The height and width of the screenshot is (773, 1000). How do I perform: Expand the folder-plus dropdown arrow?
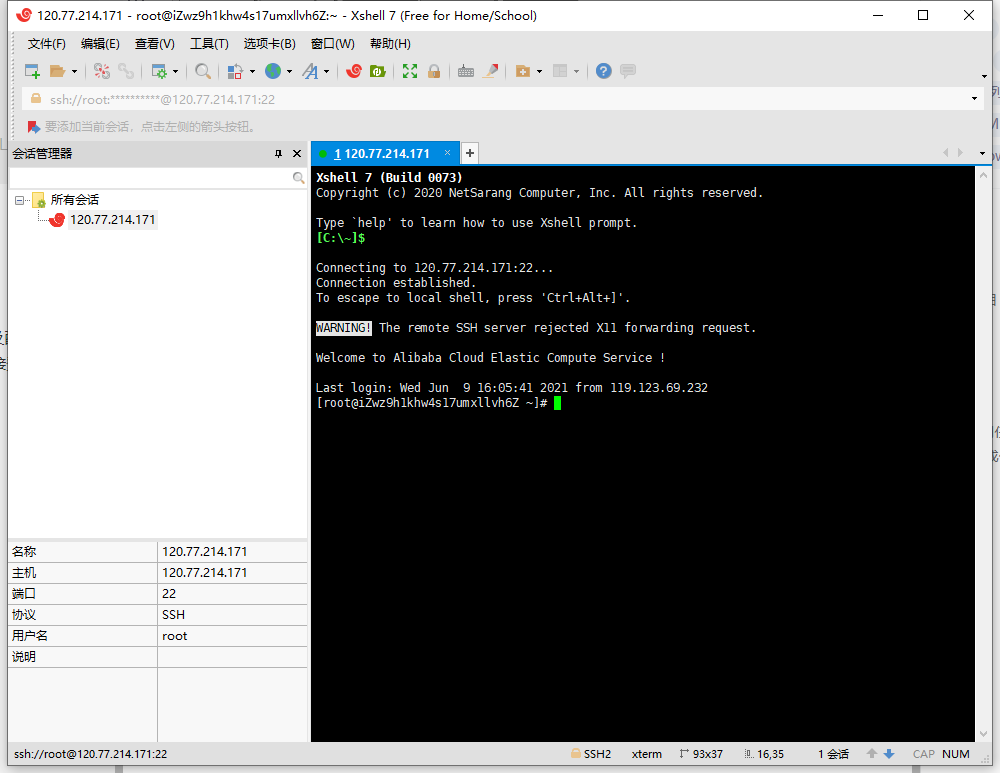(540, 71)
